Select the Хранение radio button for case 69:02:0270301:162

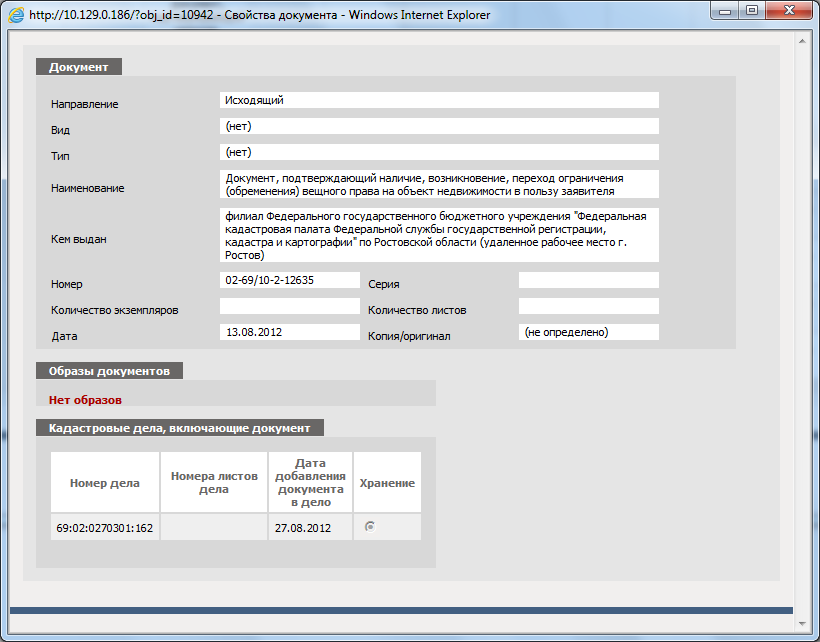(x=370, y=526)
